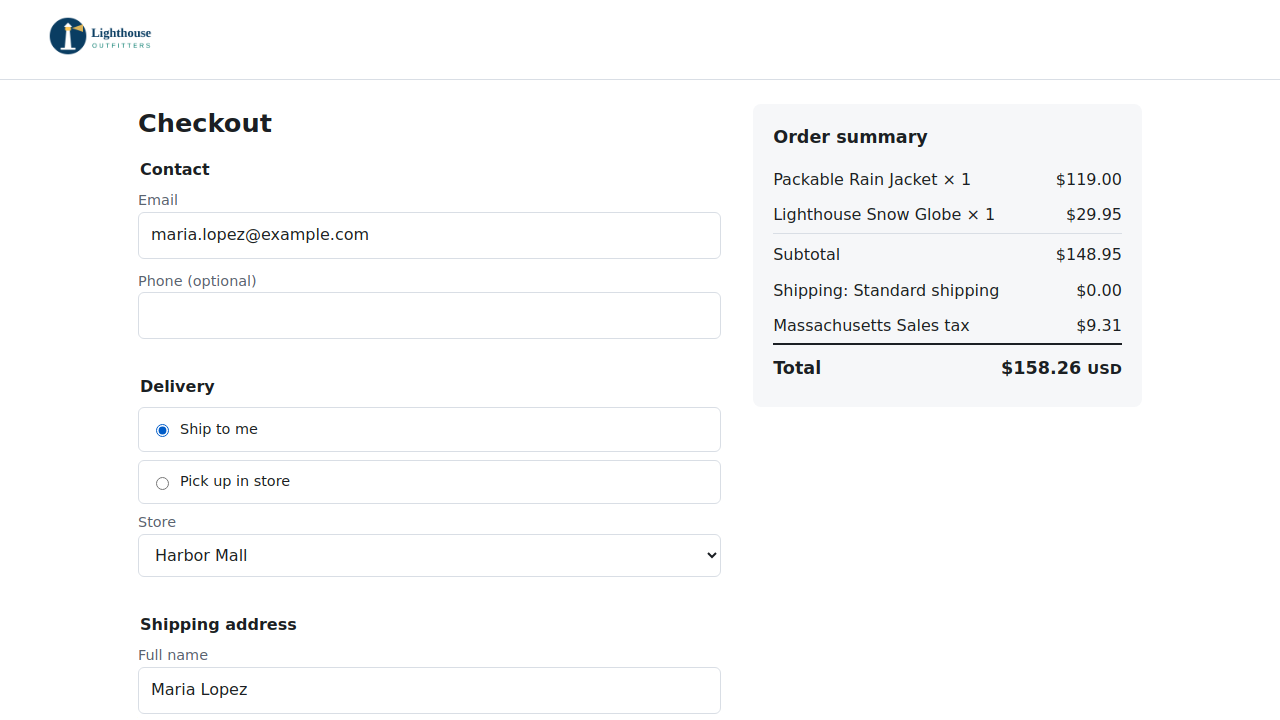
Task: Choose the Pick up in store radio option
Action: pos(162,483)
